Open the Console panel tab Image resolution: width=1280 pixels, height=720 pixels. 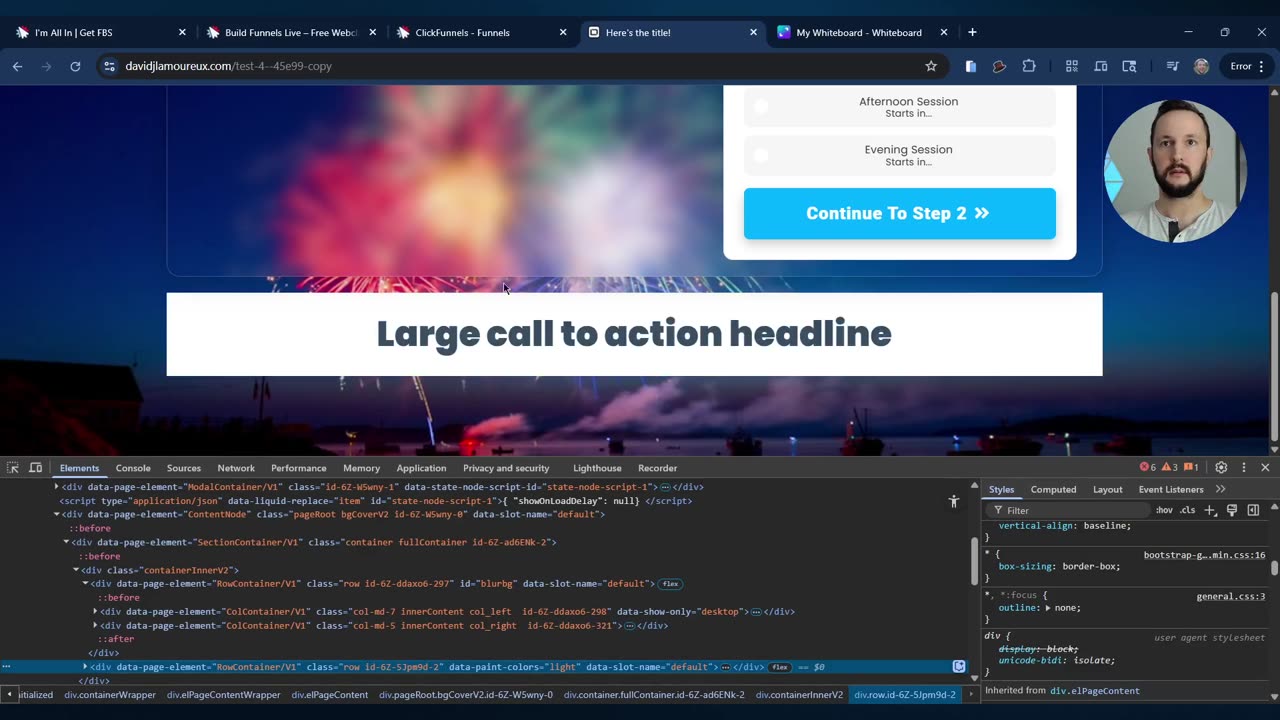(x=133, y=468)
